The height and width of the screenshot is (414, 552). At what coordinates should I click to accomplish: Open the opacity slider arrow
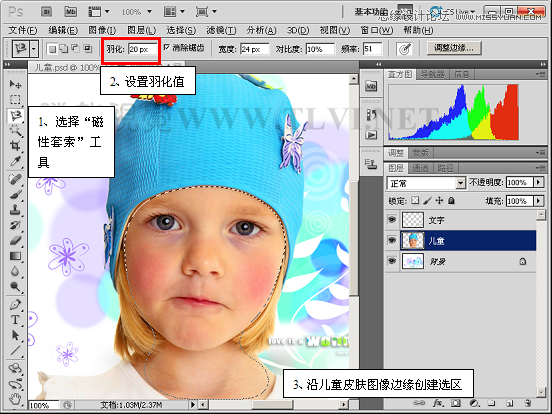(x=538, y=182)
